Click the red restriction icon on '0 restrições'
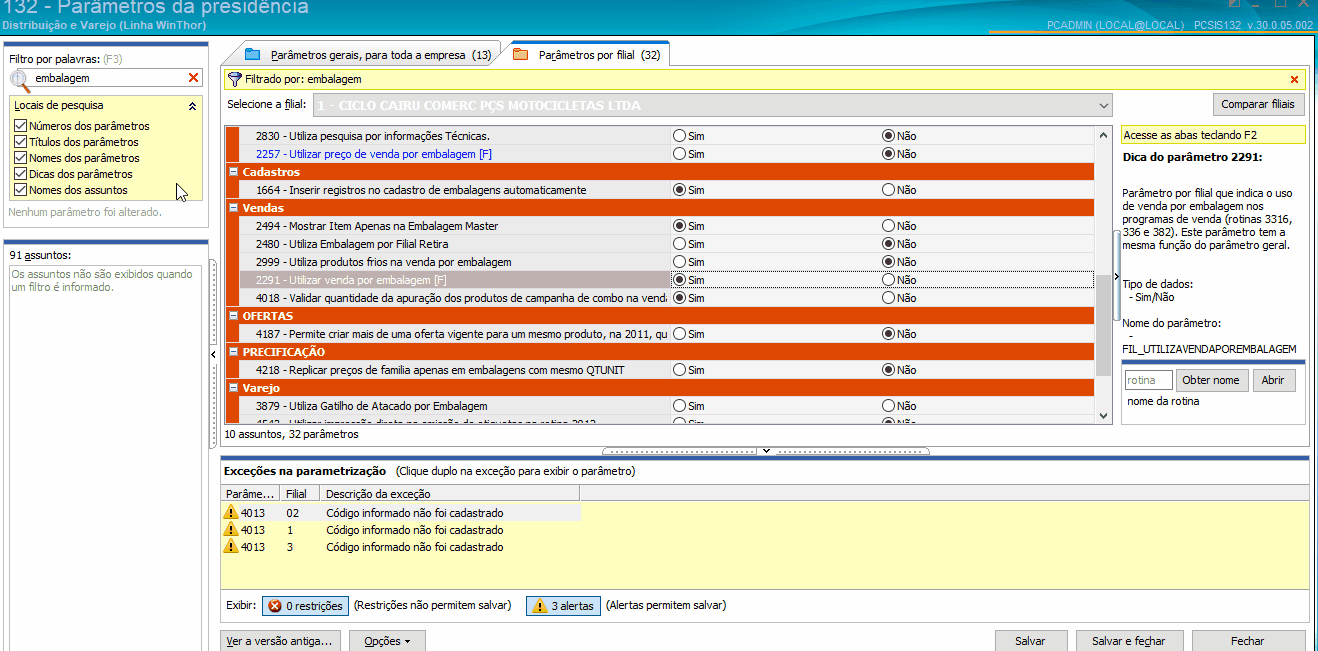Screen dimensions: 1318x651 point(275,606)
